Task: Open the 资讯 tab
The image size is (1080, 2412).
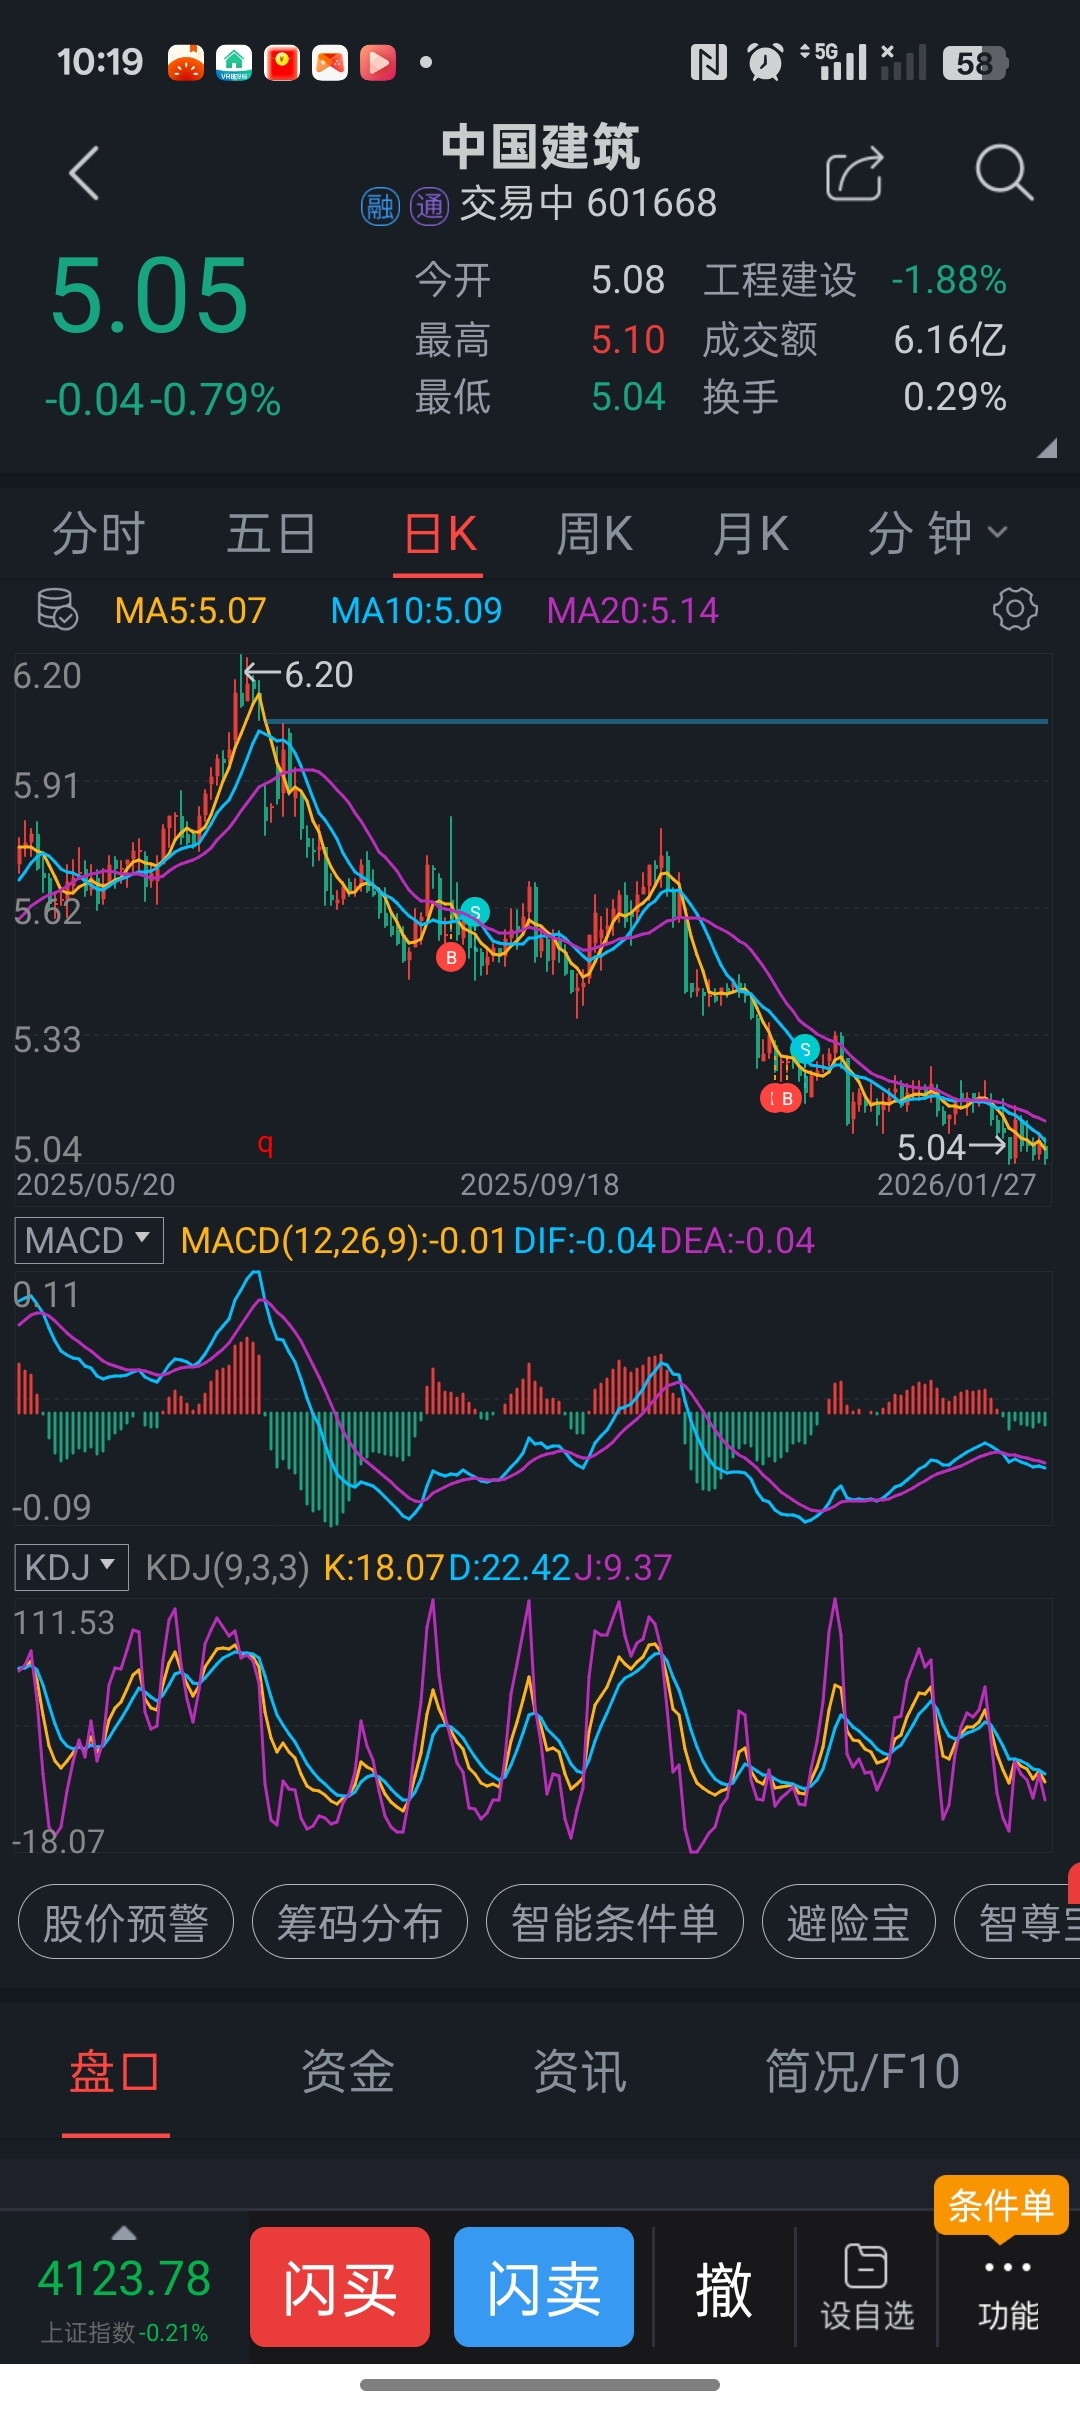Action: click(580, 2071)
